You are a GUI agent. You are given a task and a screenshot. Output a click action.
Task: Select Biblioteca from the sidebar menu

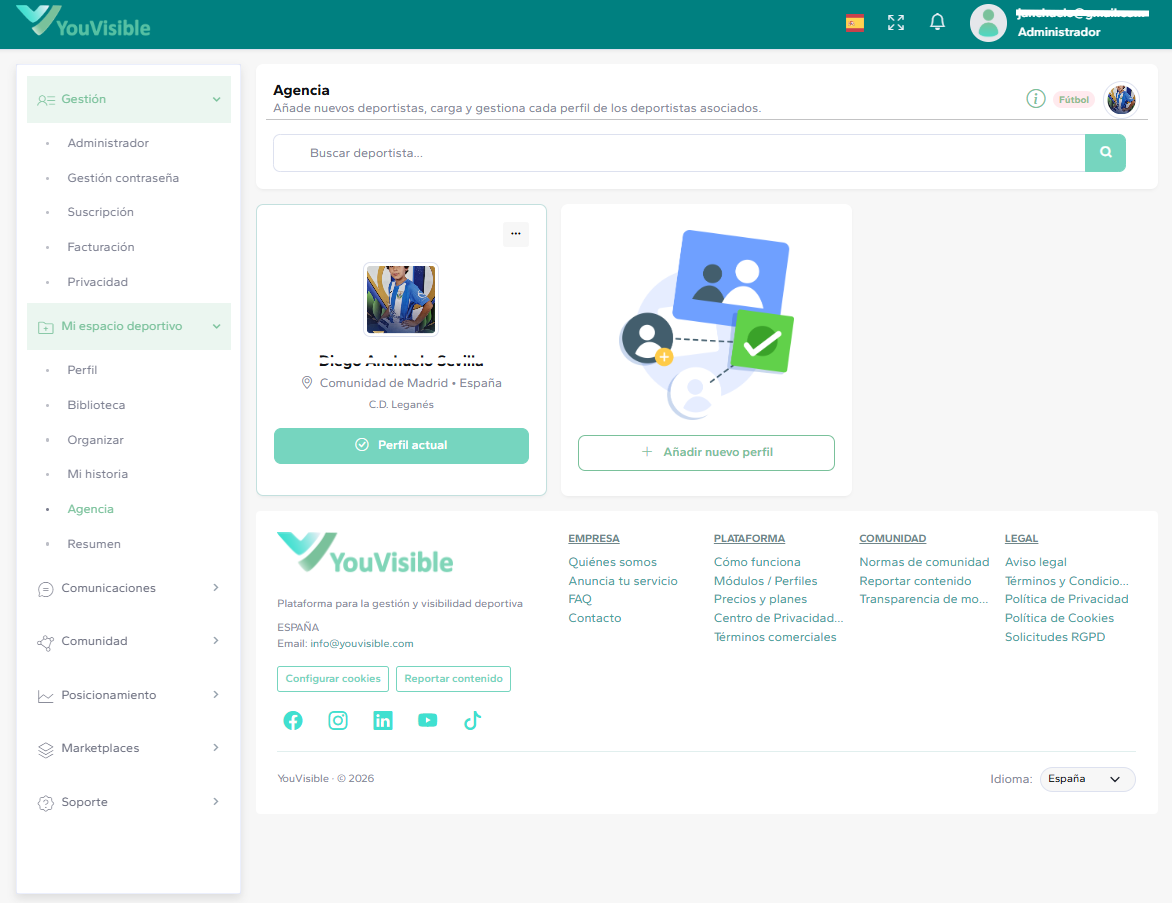coord(96,405)
